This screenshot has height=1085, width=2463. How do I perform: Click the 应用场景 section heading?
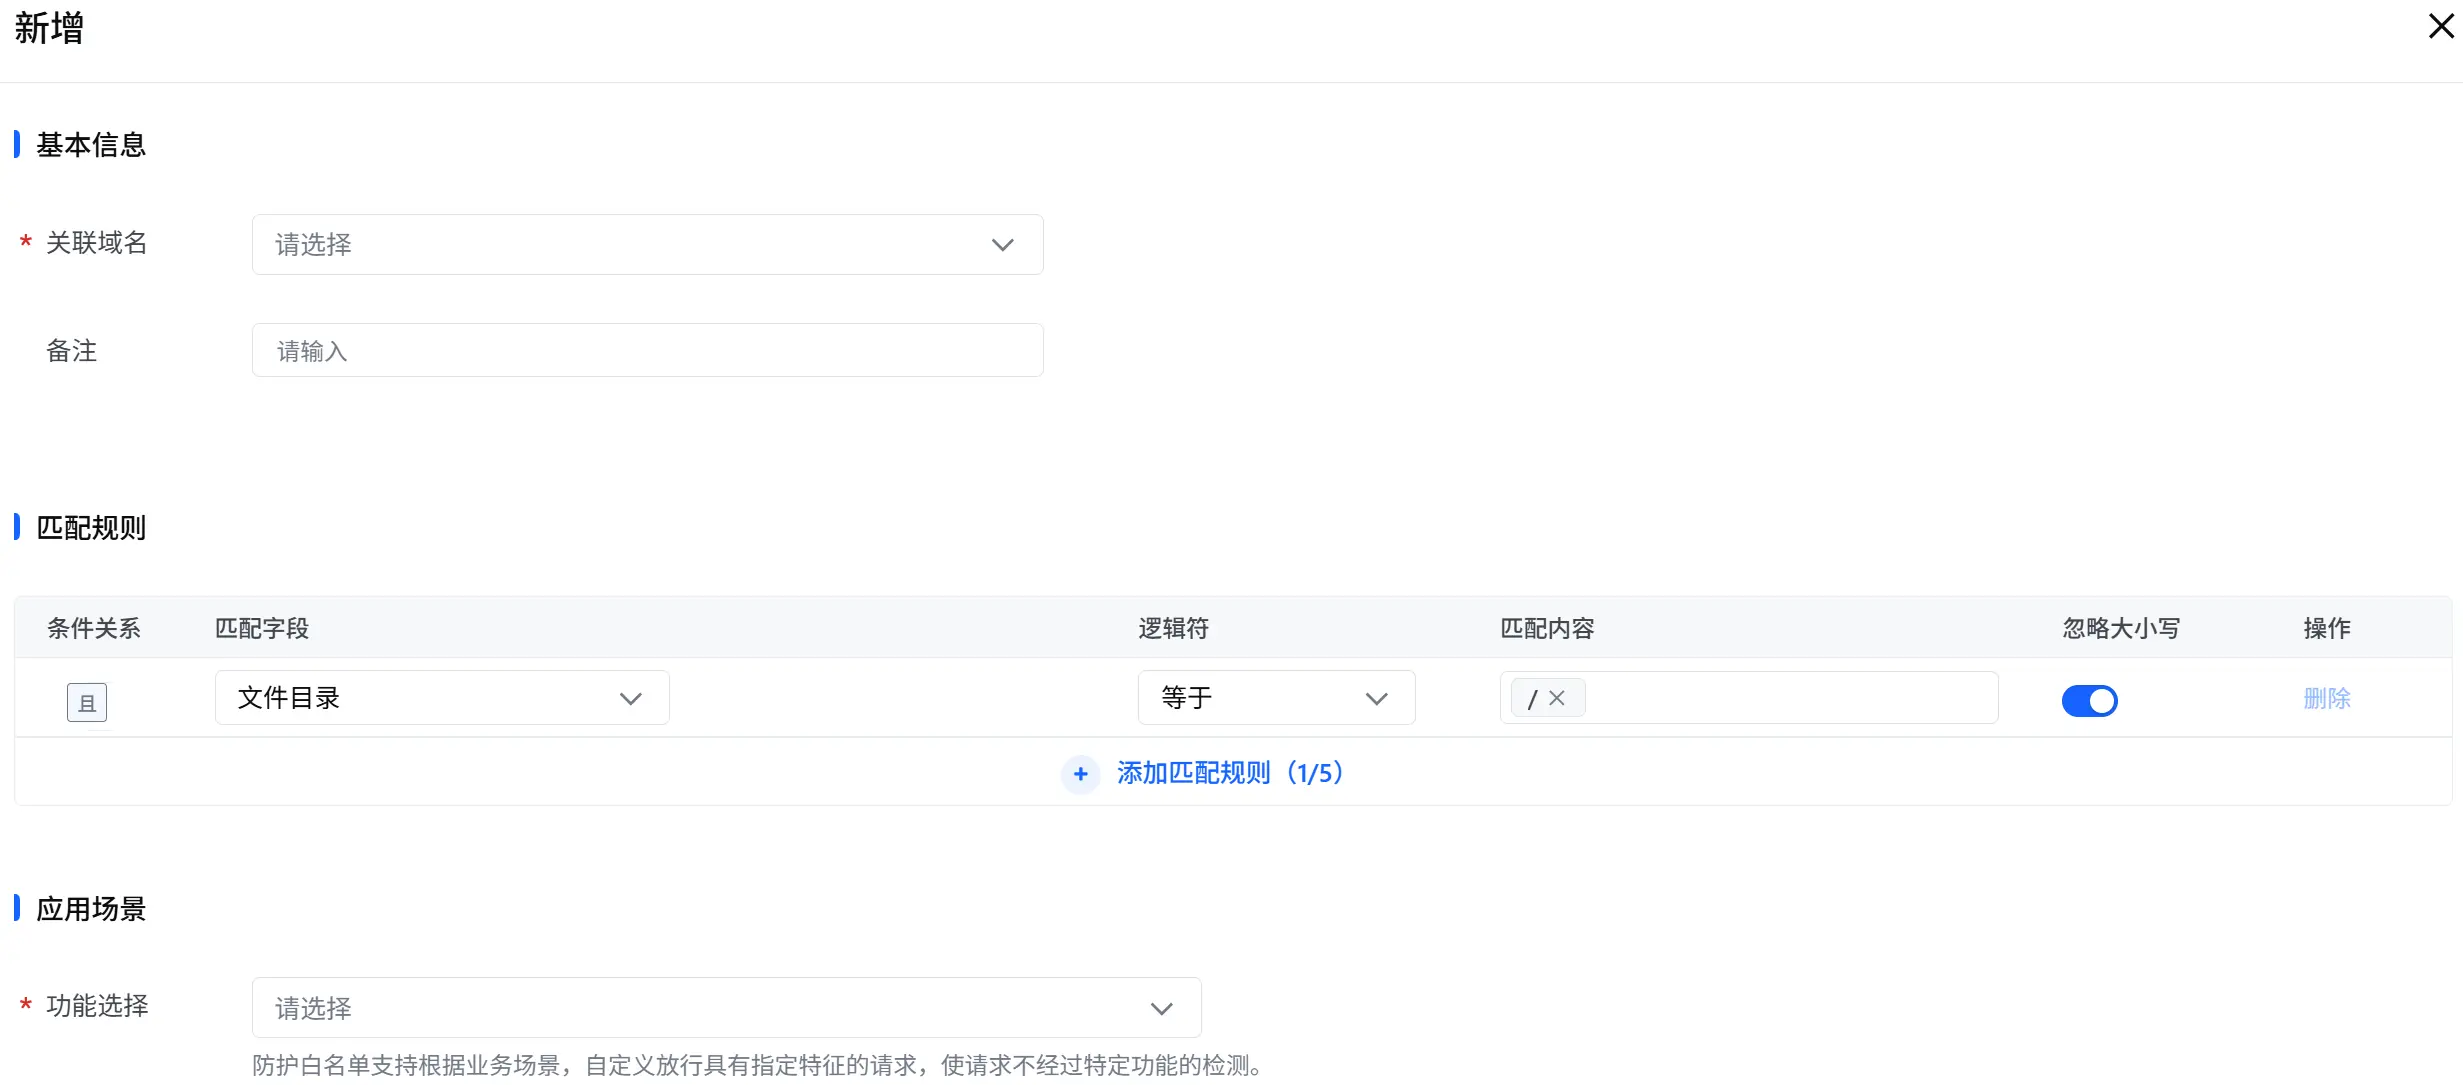[x=91, y=908]
